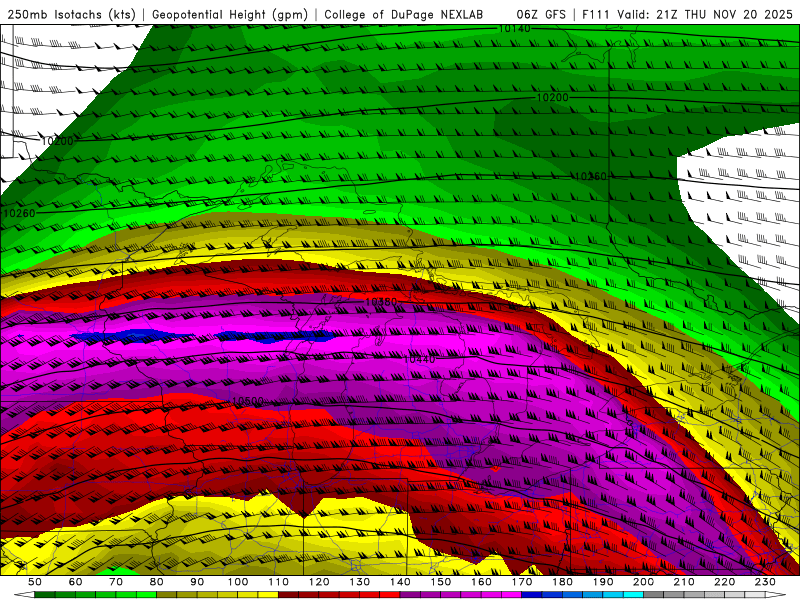Click the 120 value on the color scale
Image resolution: width=800 pixels, height=600 pixels.
coord(319,582)
